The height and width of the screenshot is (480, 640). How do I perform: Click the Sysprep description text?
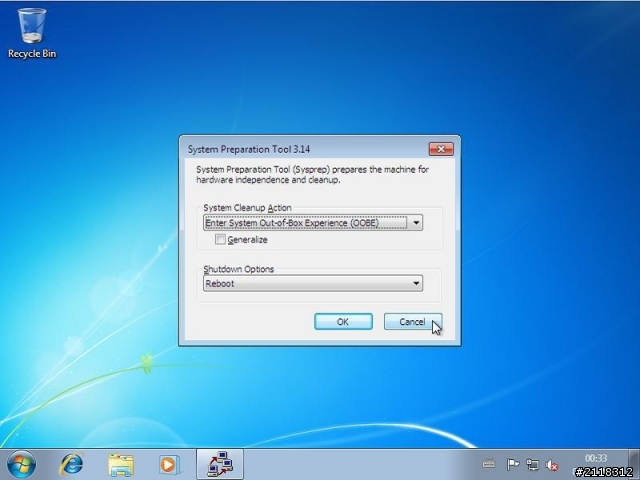[312, 174]
